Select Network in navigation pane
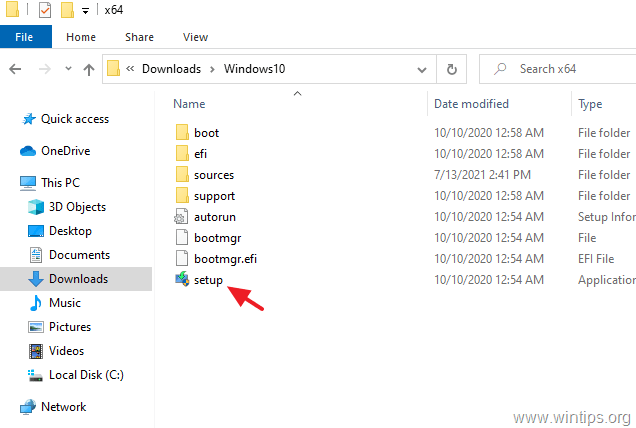 coord(63,406)
